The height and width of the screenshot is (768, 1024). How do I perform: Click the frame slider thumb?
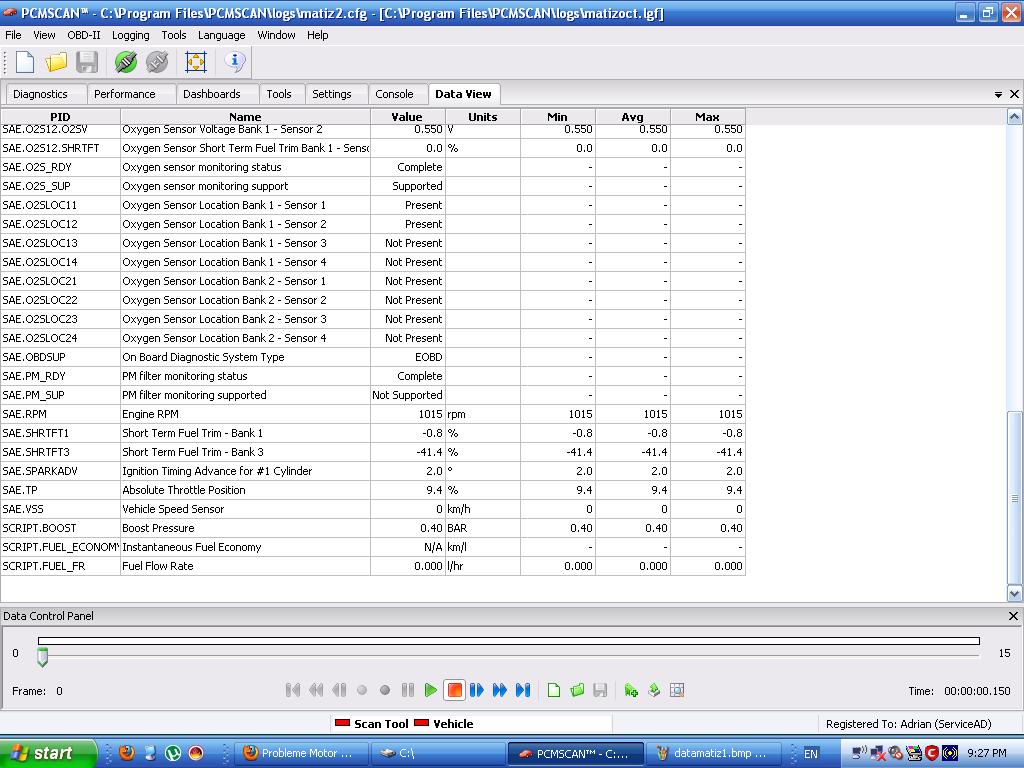coord(42,657)
